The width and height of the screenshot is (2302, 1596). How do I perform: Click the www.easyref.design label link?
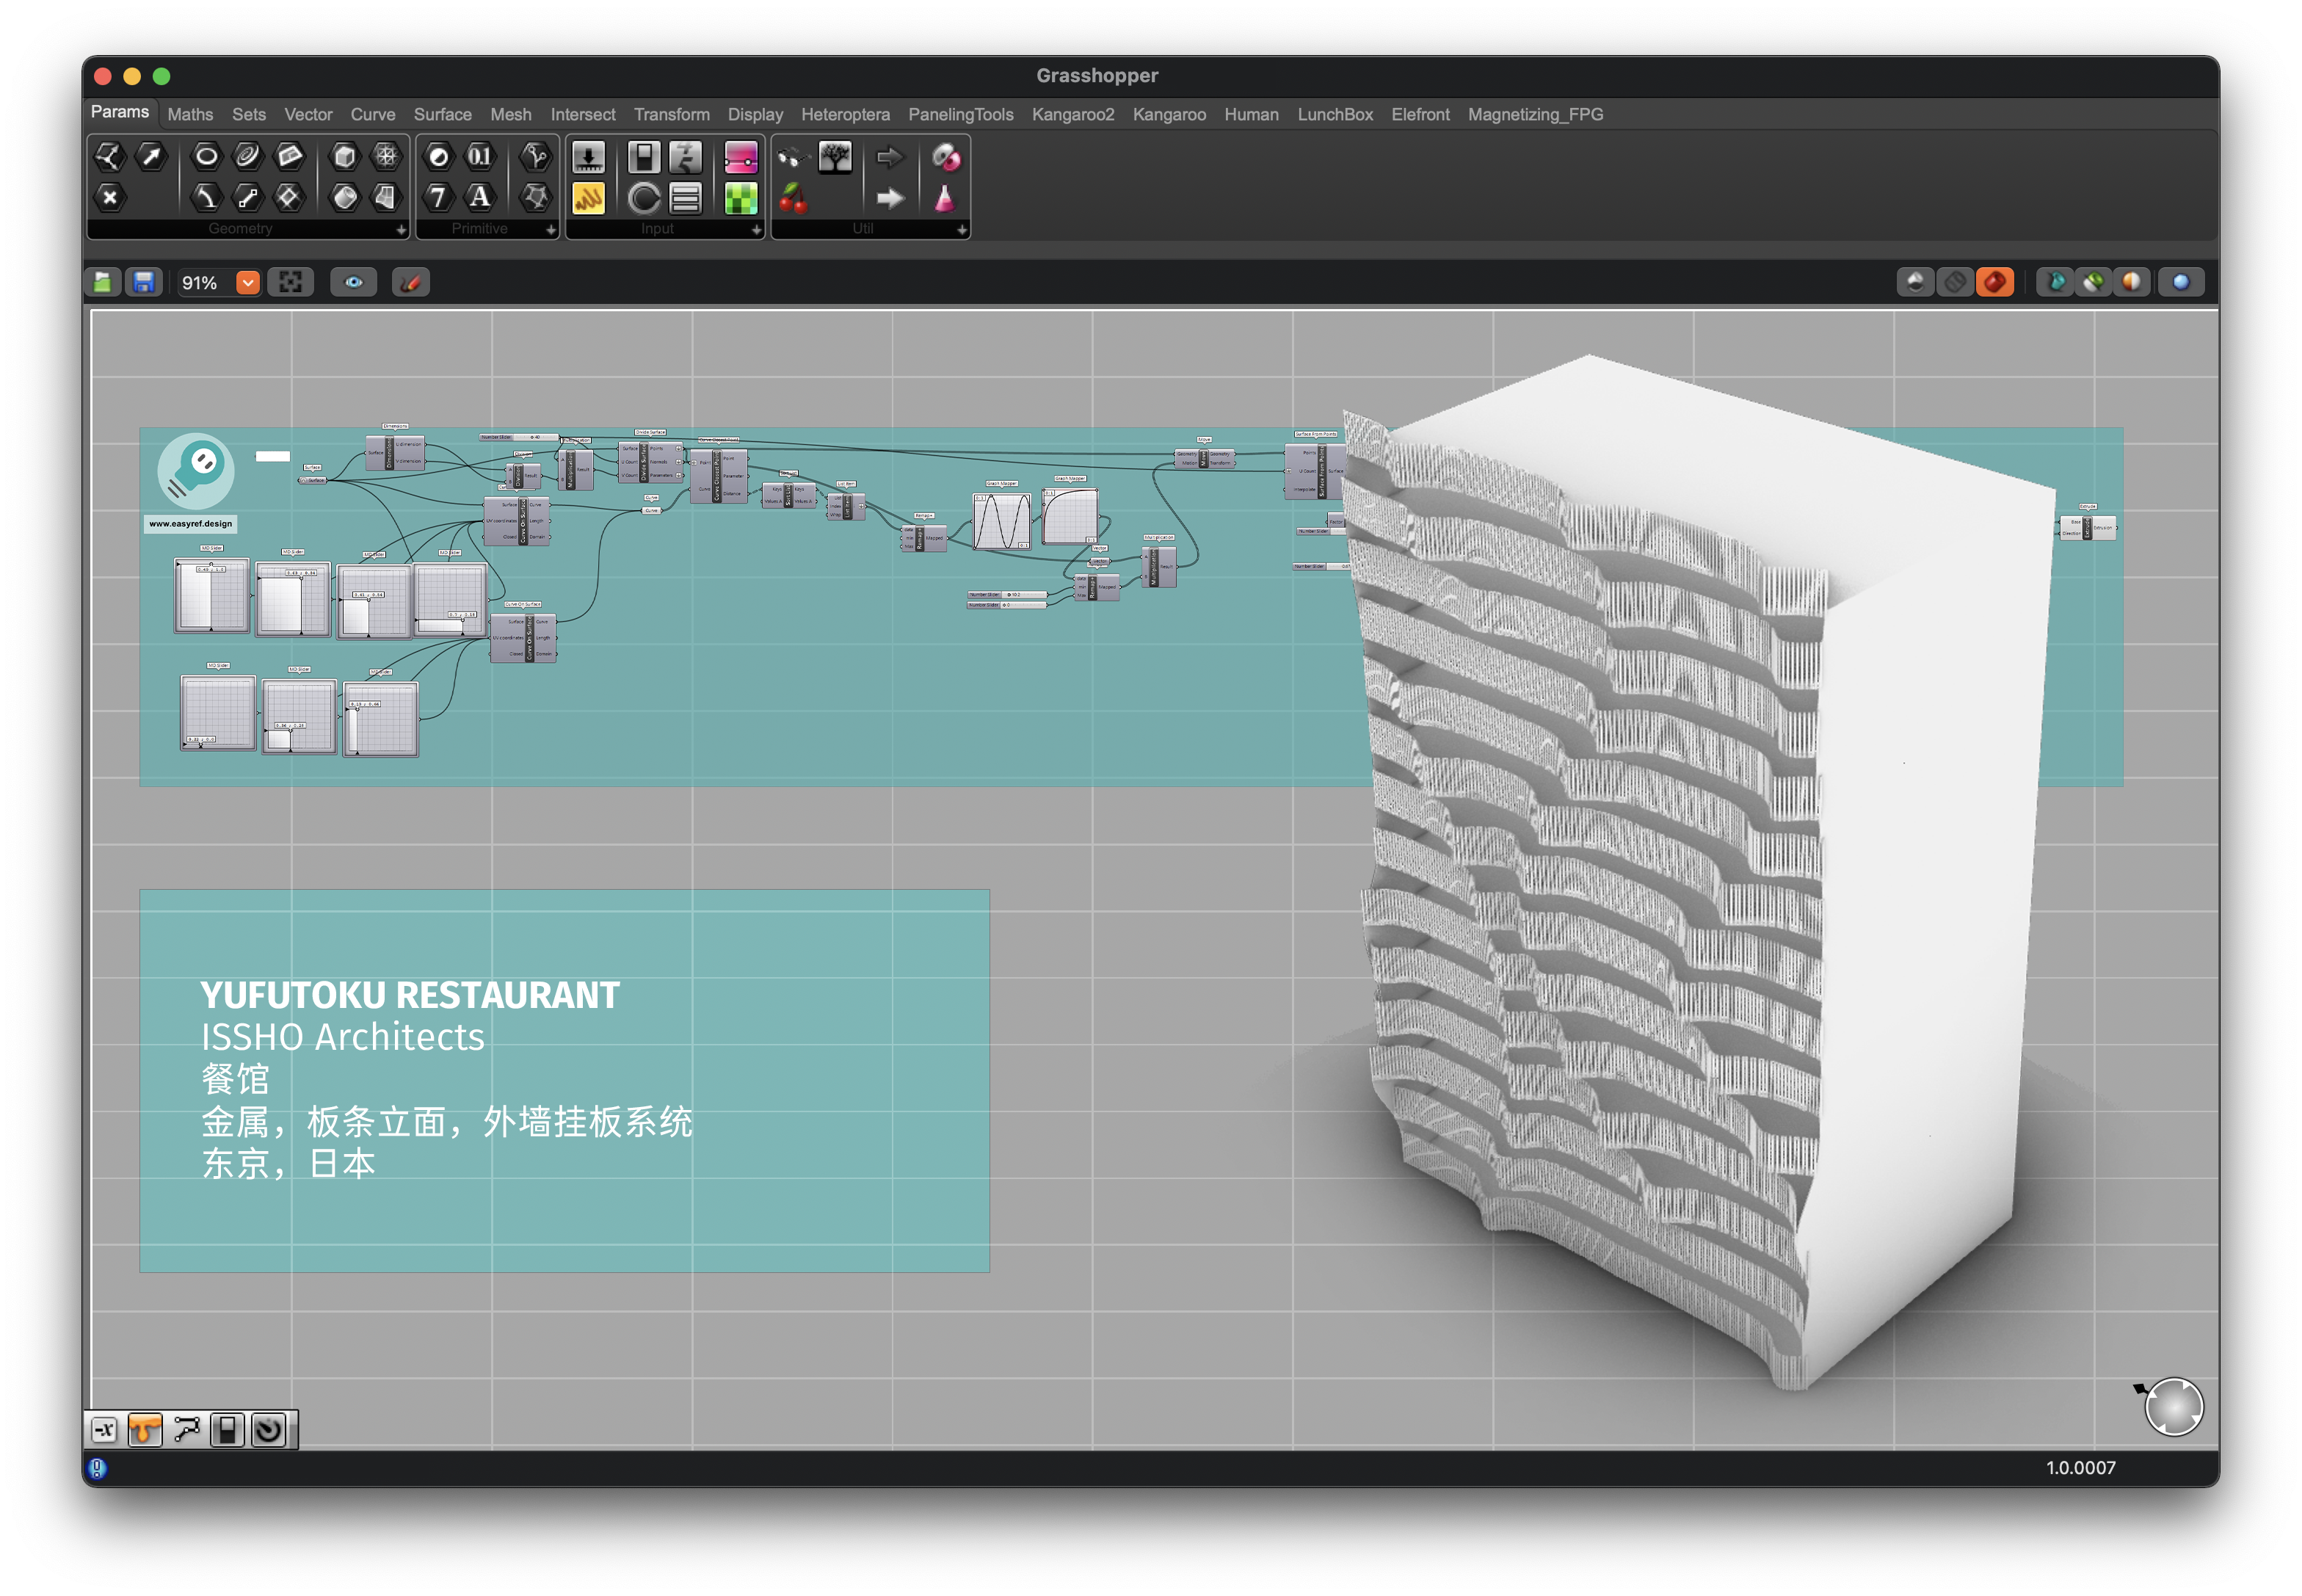pyautogui.click(x=190, y=524)
